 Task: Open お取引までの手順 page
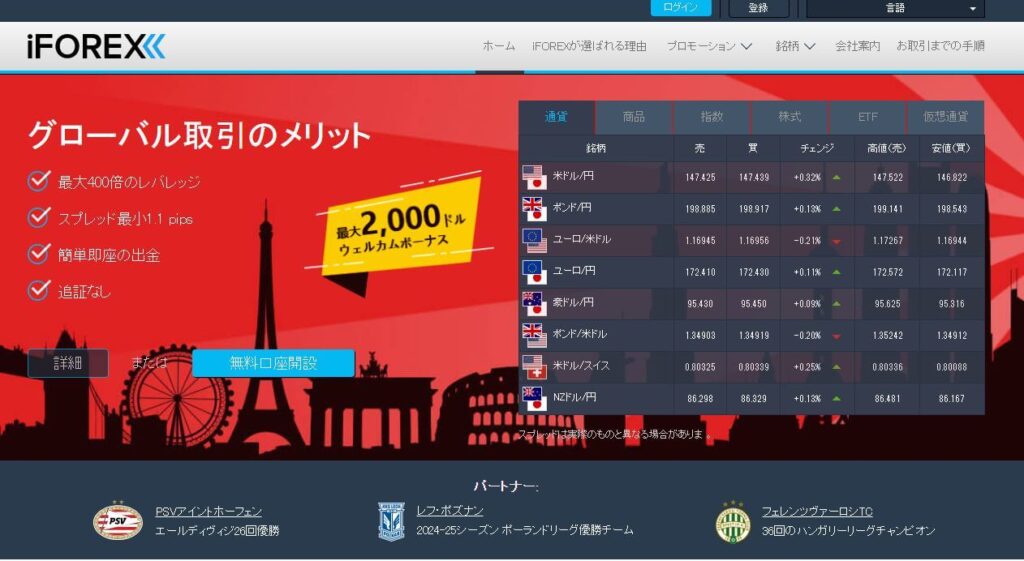tap(940, 46)
